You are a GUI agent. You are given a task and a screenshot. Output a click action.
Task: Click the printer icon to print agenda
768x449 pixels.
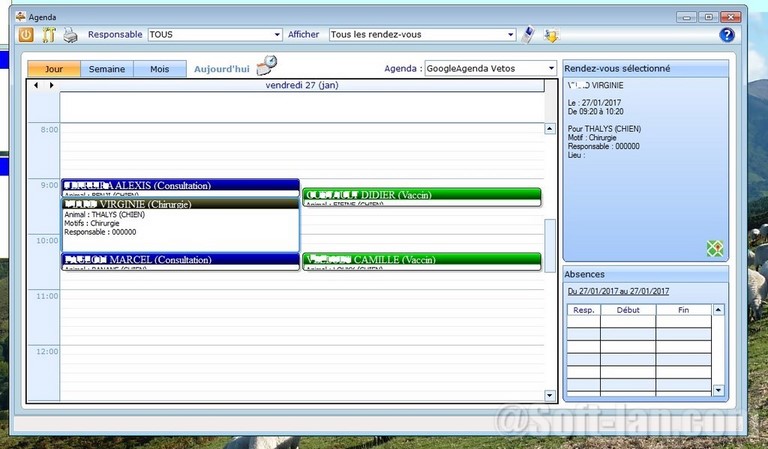71,35
